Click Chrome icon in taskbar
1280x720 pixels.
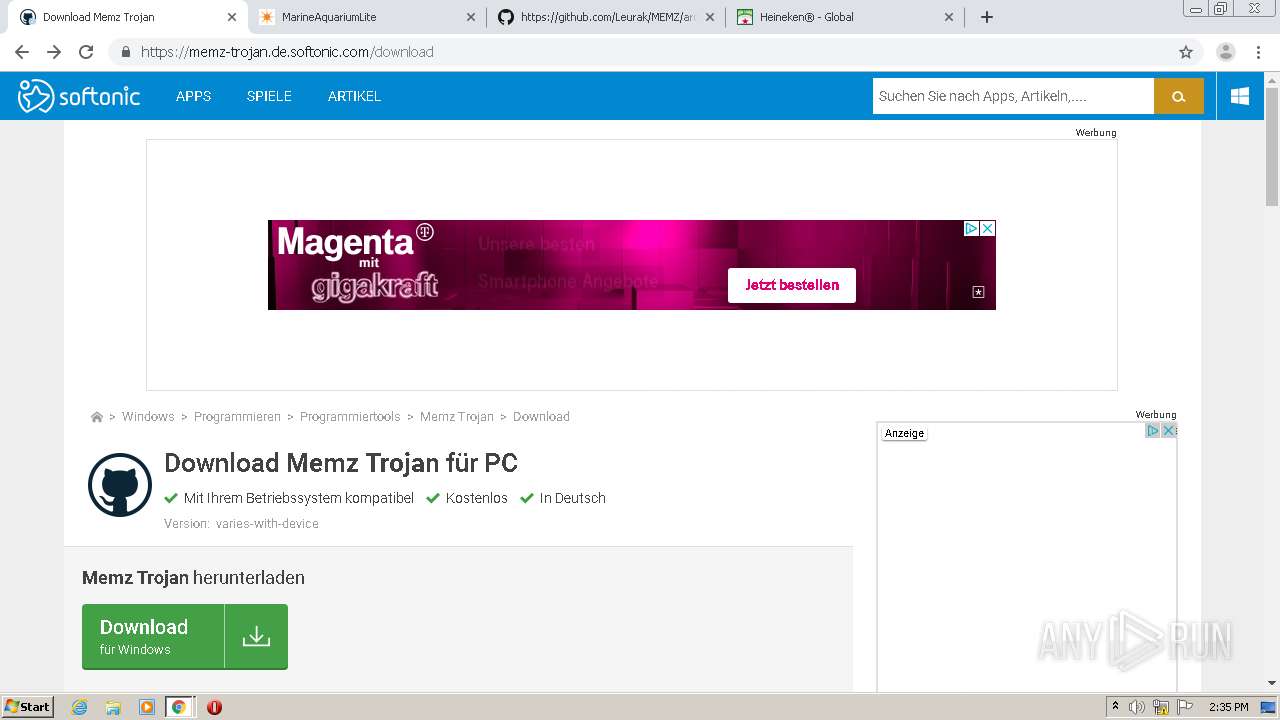pos(179,707)
